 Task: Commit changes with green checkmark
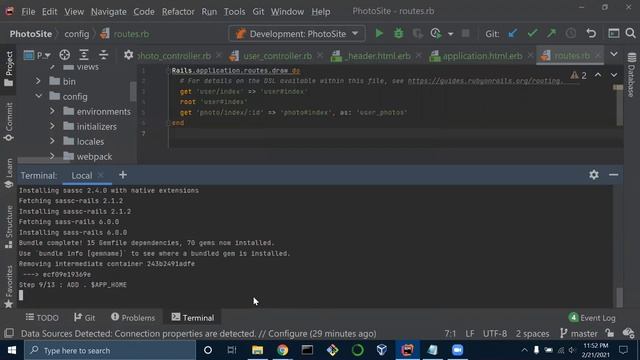[x=532, y=33]
